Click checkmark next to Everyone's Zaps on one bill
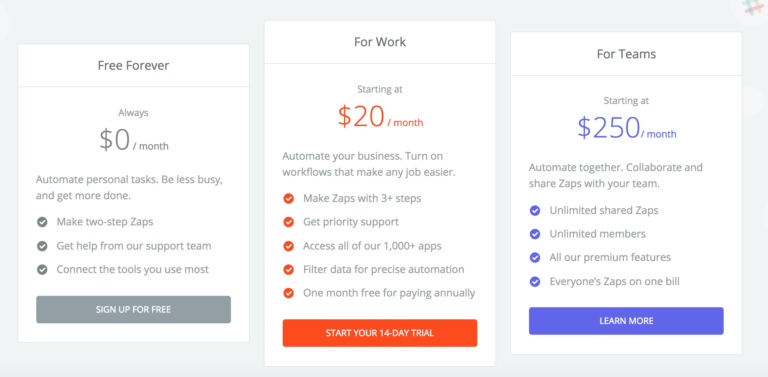The height and width of the screenshot is (377, 768). (x=535, y=282)
